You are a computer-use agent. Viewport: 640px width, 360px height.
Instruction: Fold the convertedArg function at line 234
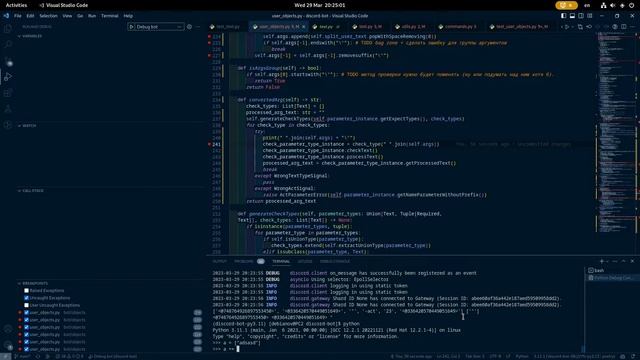pos(233,100)
